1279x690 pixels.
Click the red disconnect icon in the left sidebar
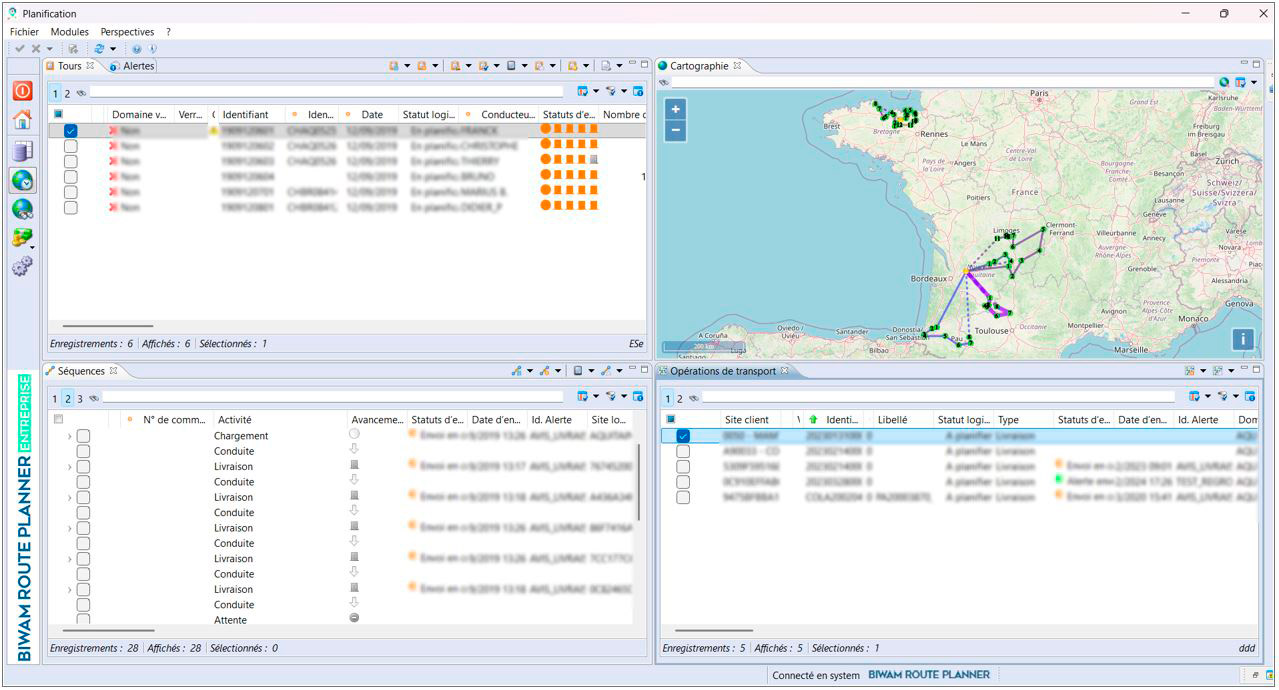point(22,92)
